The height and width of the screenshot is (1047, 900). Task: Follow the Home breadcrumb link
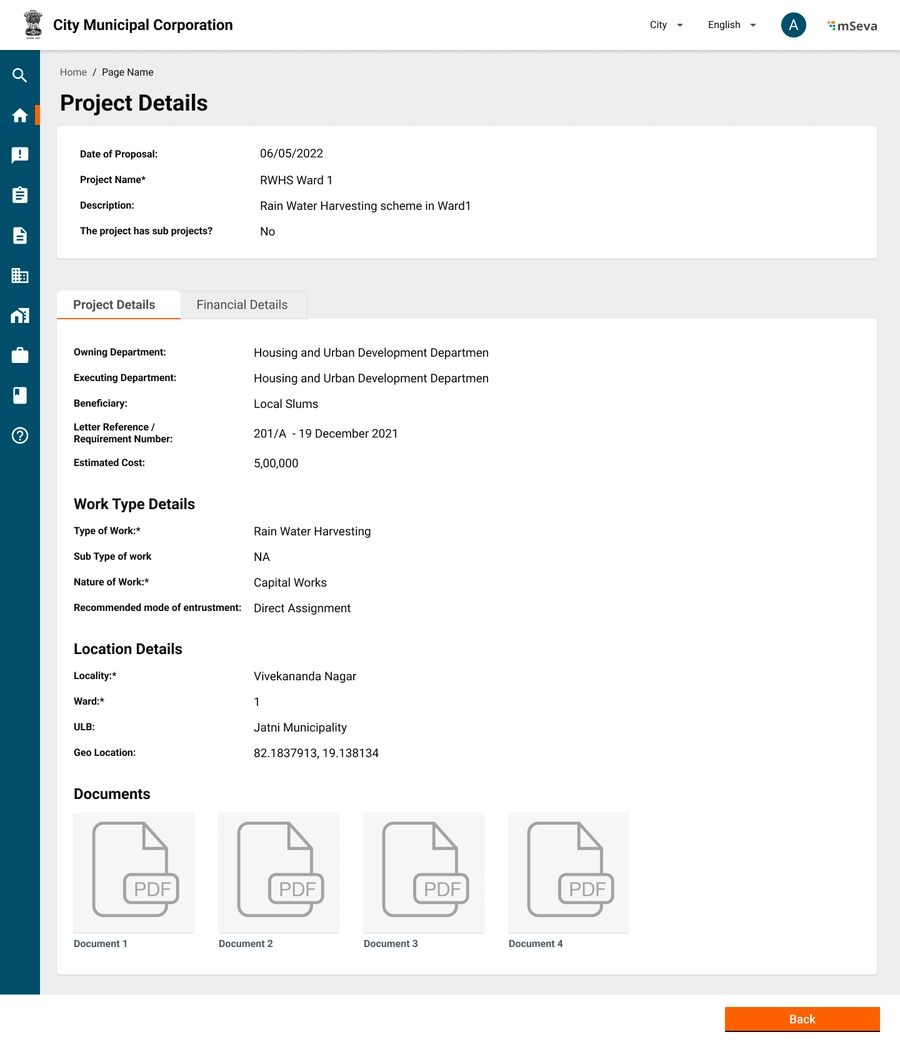73,72
